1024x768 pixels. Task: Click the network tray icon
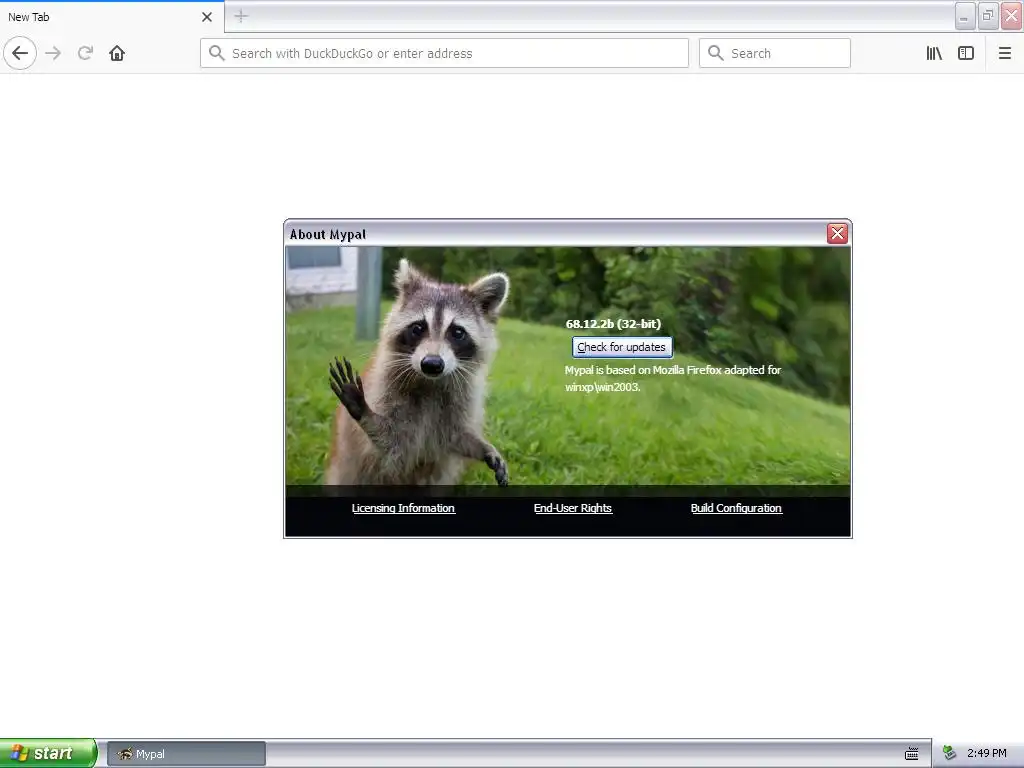pos(950,753)
